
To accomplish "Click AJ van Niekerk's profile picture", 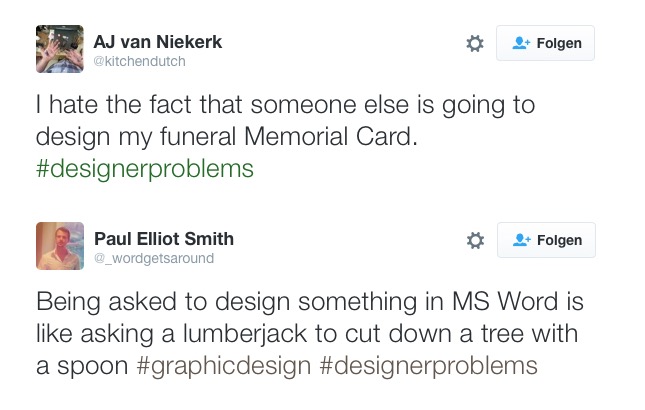I will 59,49.
